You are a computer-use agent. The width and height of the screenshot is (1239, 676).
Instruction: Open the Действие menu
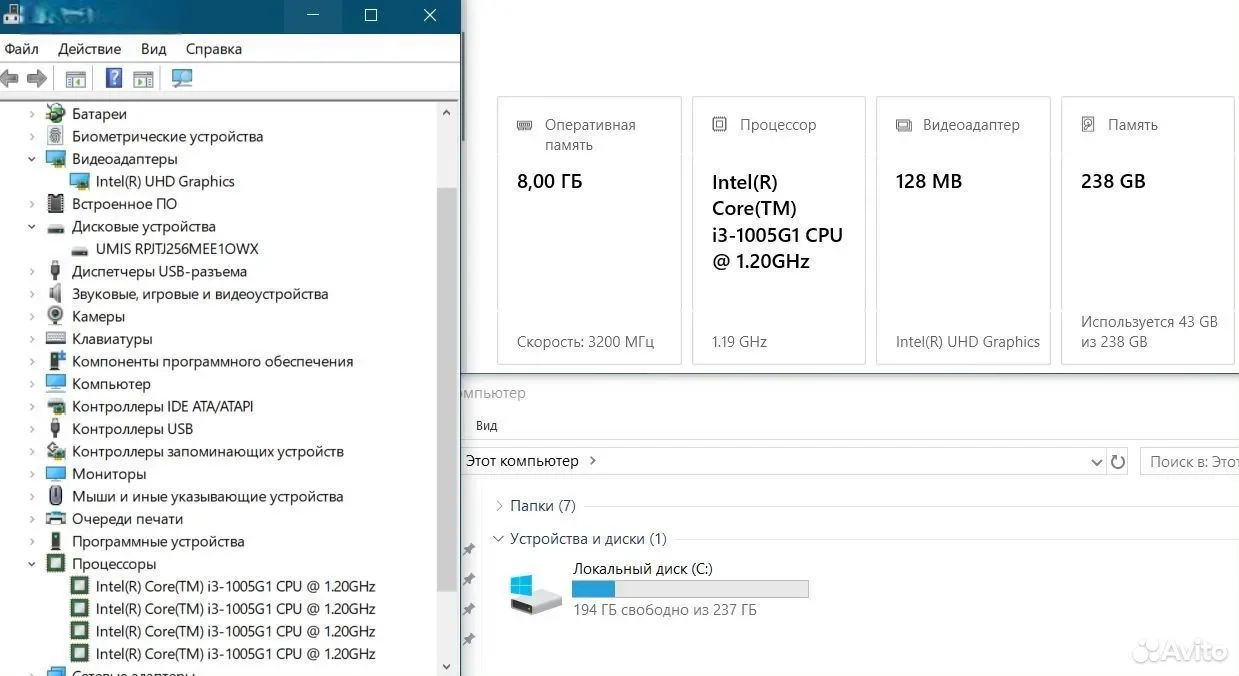(89, 49)
